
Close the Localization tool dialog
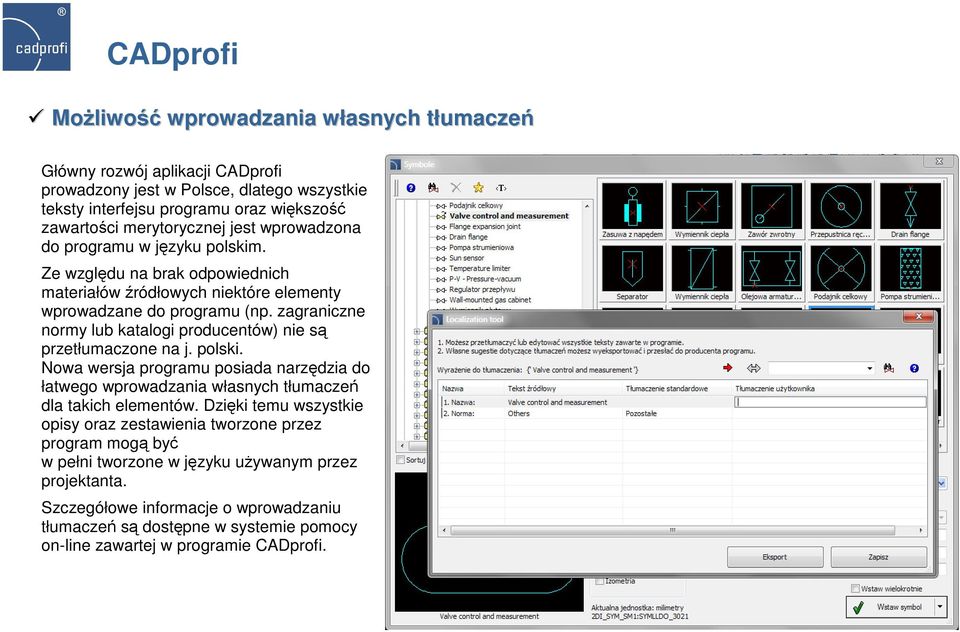coord(918,317)
